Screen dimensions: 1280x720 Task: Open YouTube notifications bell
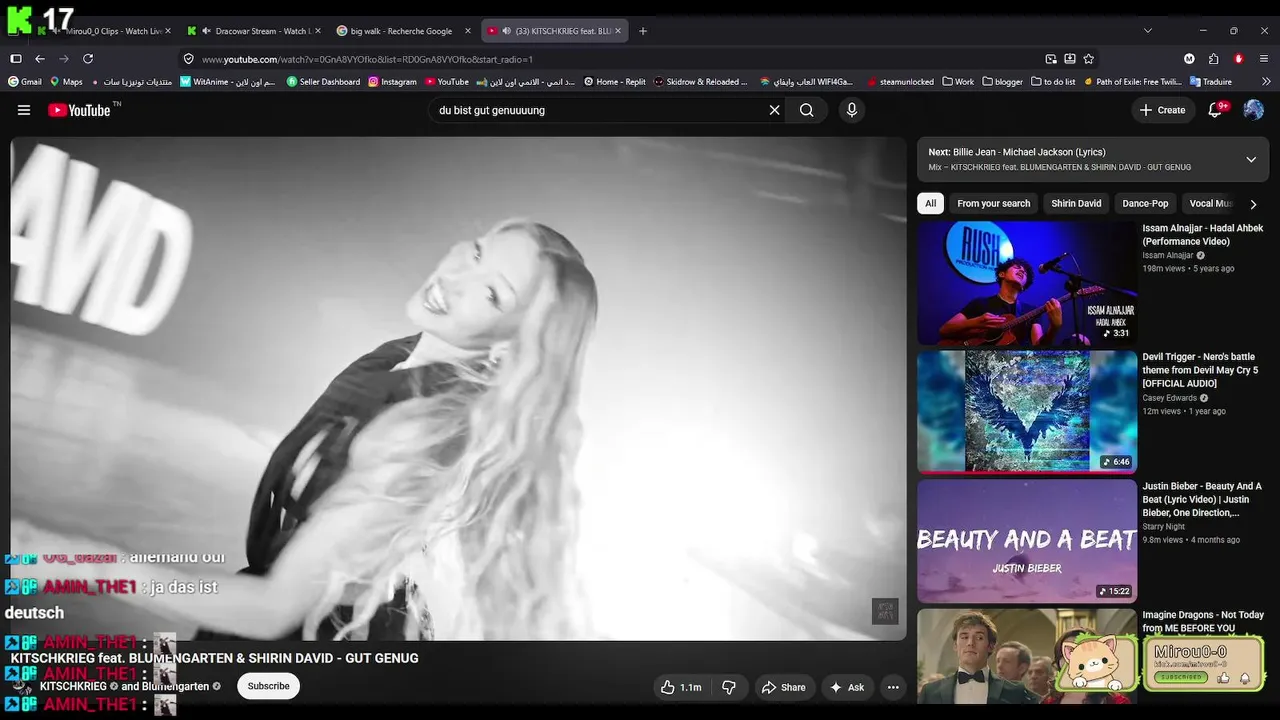[x=1216, y=110]
